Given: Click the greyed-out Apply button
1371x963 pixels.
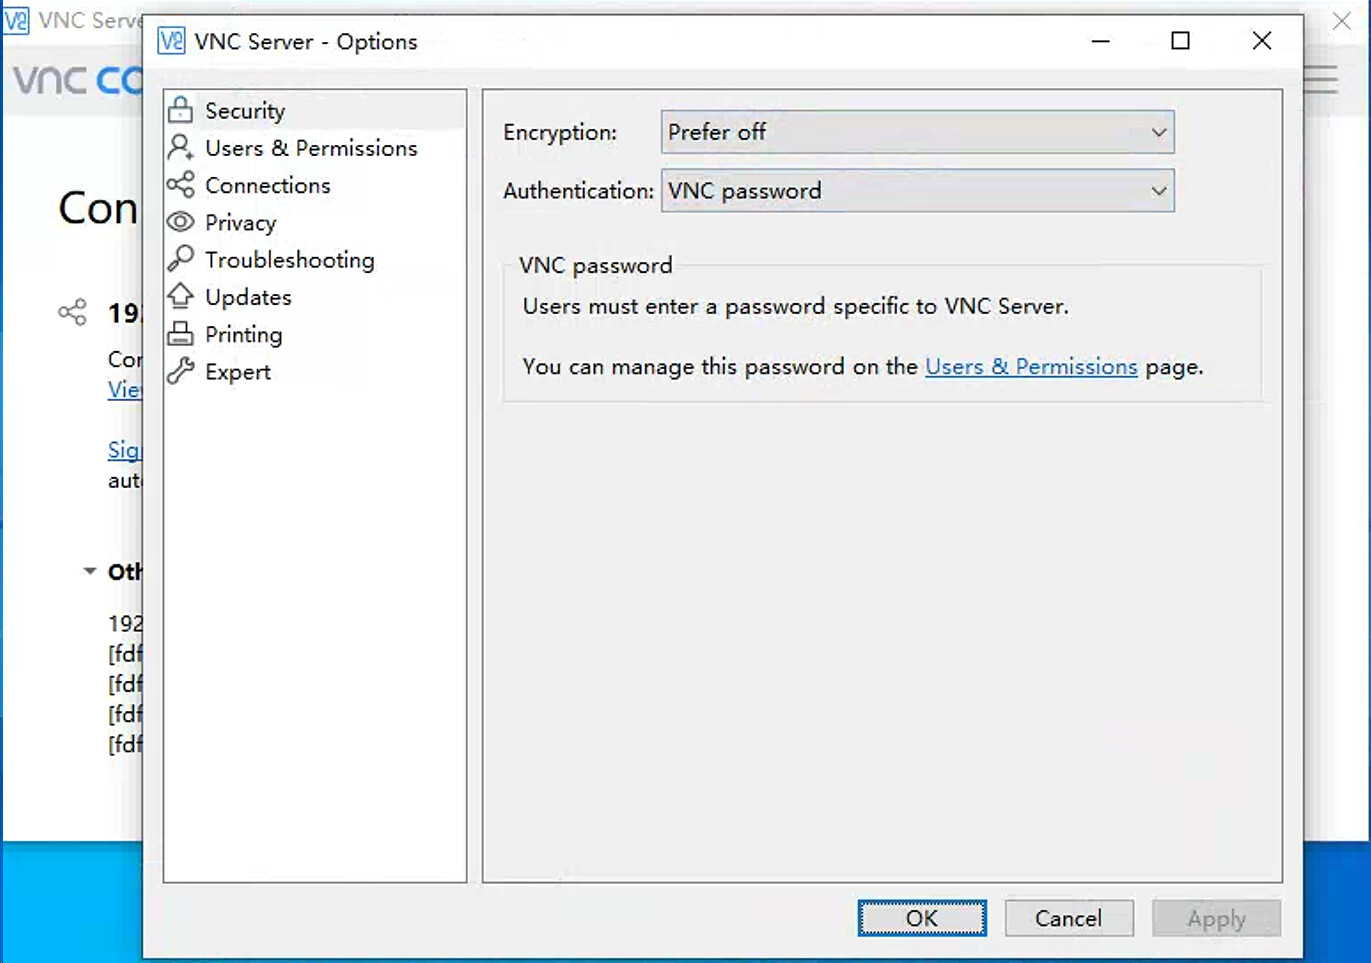Looking at the screenshot, I should click(x=1216, y=918).
